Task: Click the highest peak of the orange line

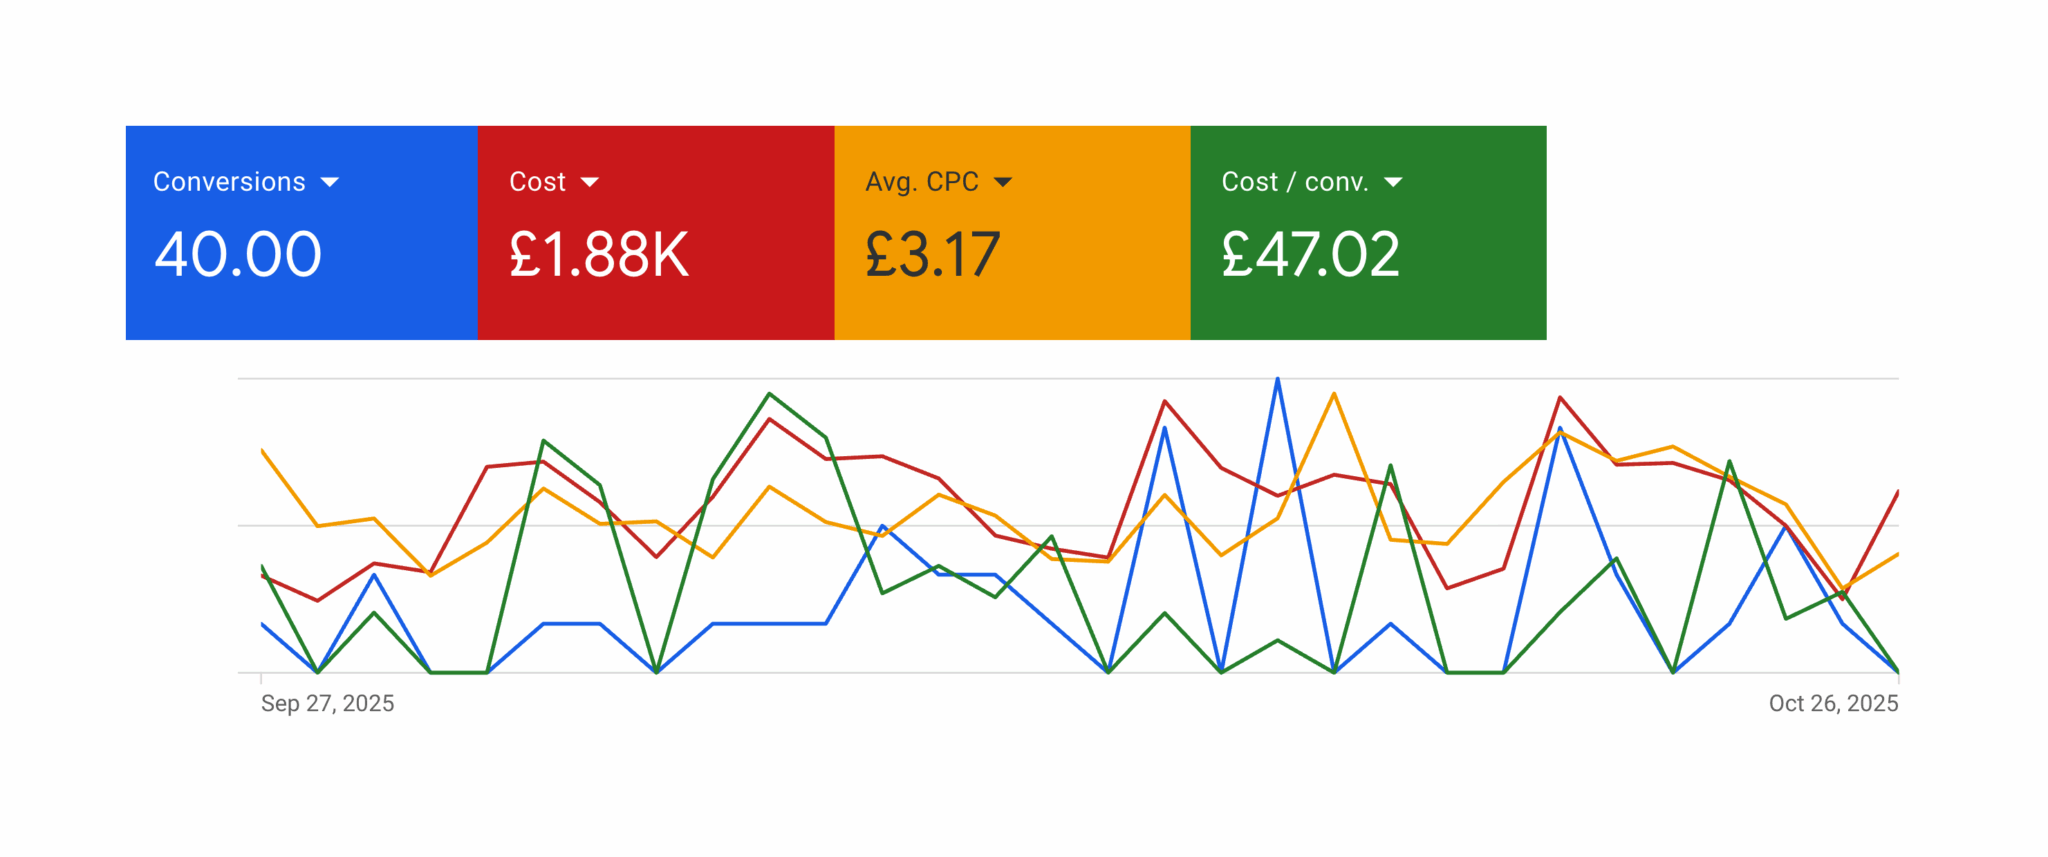Action: (1334, 394)
